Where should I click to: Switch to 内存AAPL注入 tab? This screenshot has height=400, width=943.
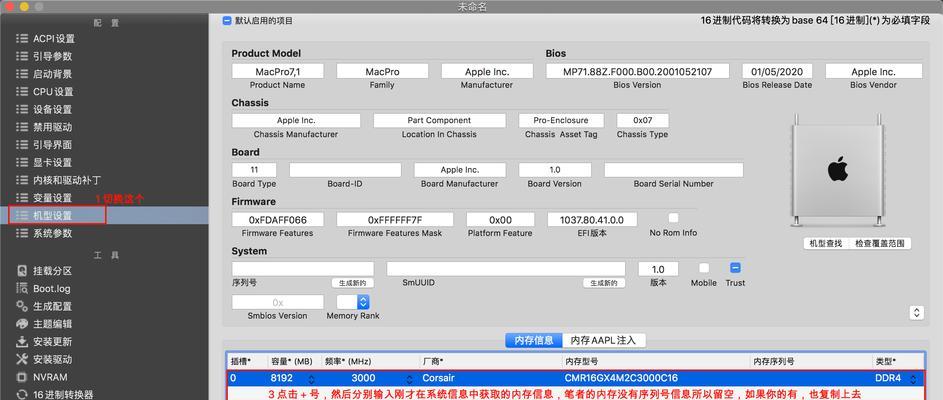coord(603,340)
